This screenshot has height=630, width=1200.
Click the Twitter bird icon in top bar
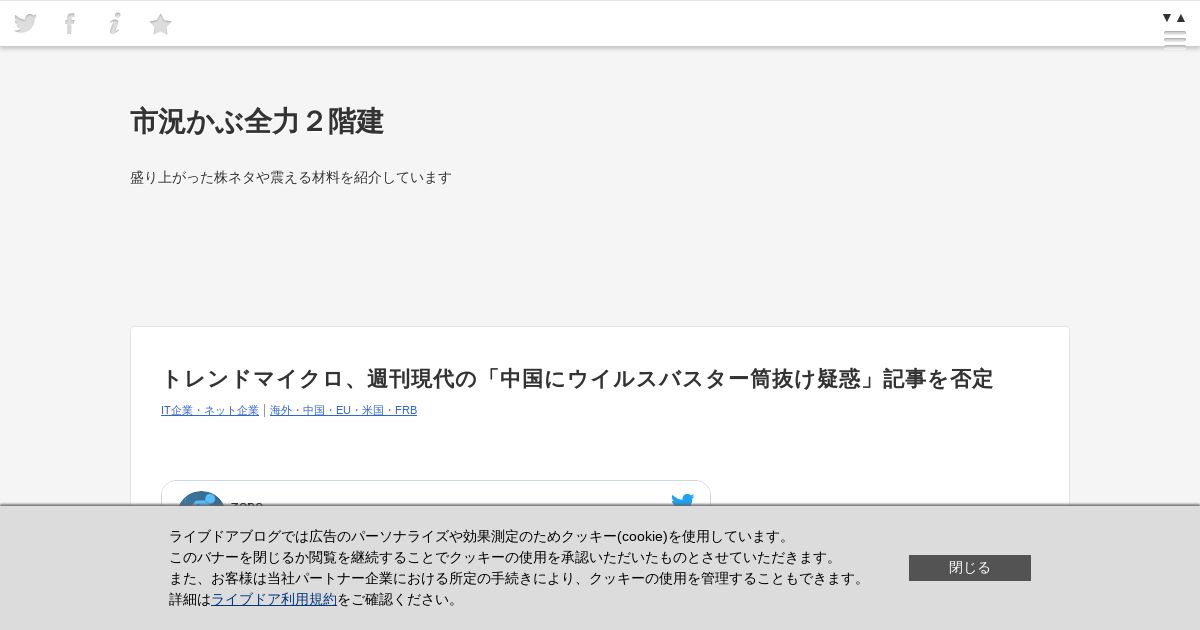(25, 23)
